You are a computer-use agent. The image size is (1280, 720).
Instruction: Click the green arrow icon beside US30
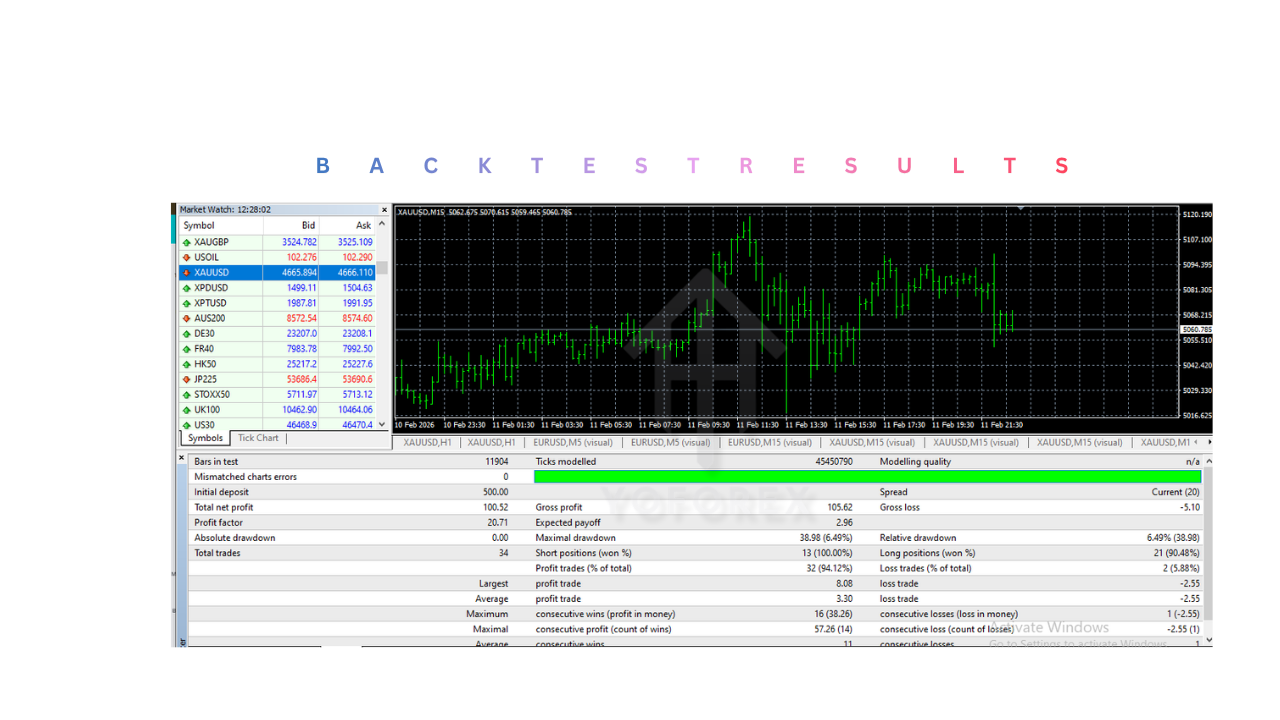tap(187, 424)
